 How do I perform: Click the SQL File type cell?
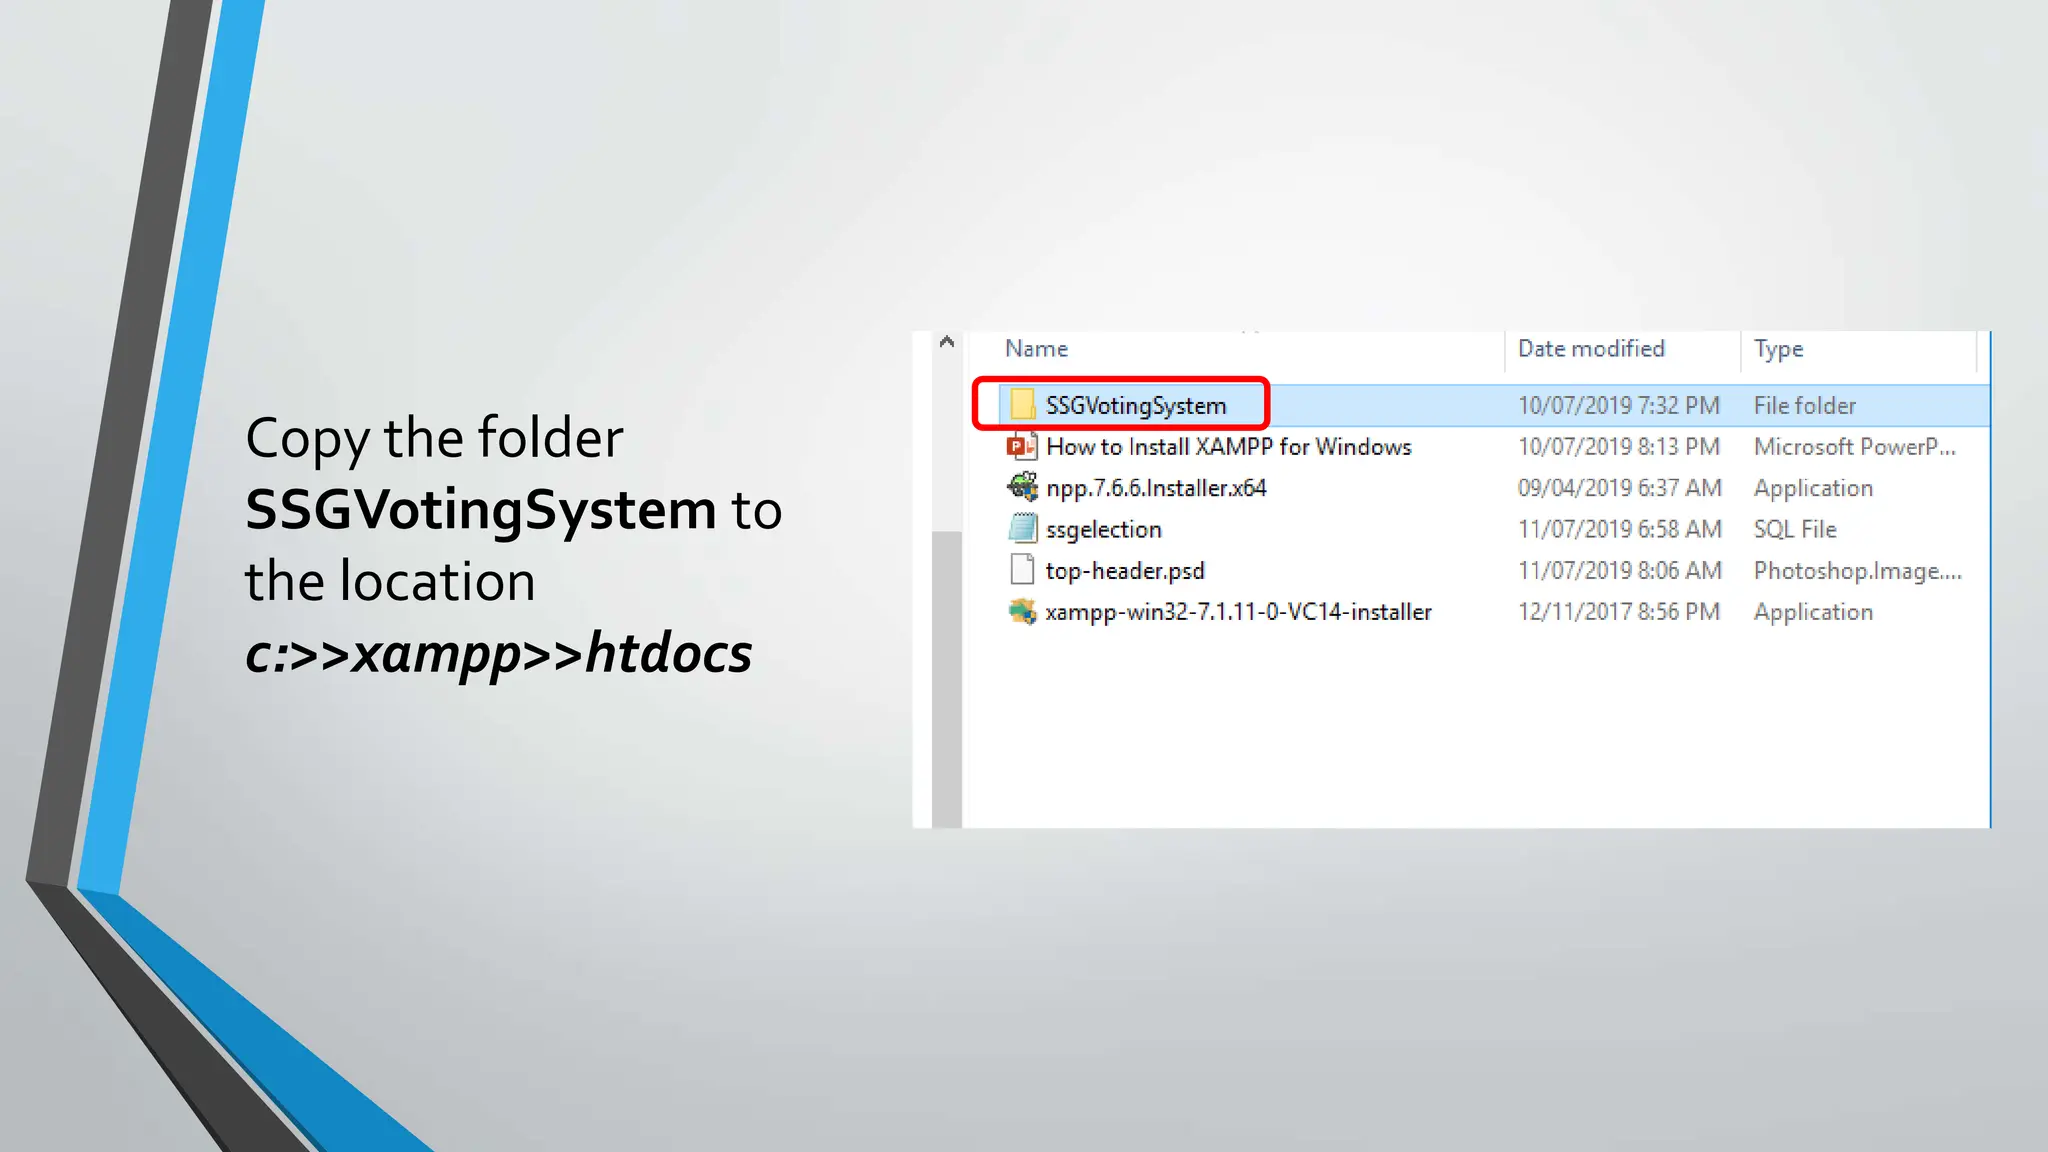tap(1795, 528)
